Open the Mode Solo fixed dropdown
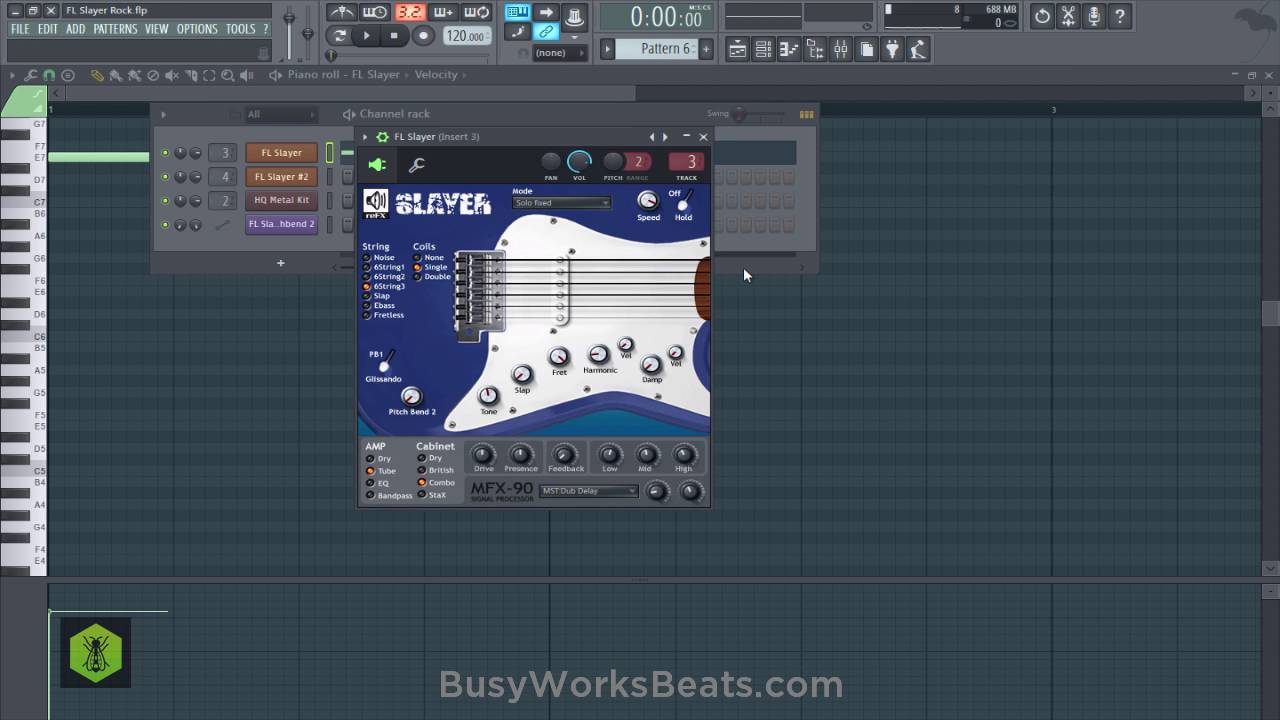Viewport: 1280px width, 720px height. tap(561, 203)
